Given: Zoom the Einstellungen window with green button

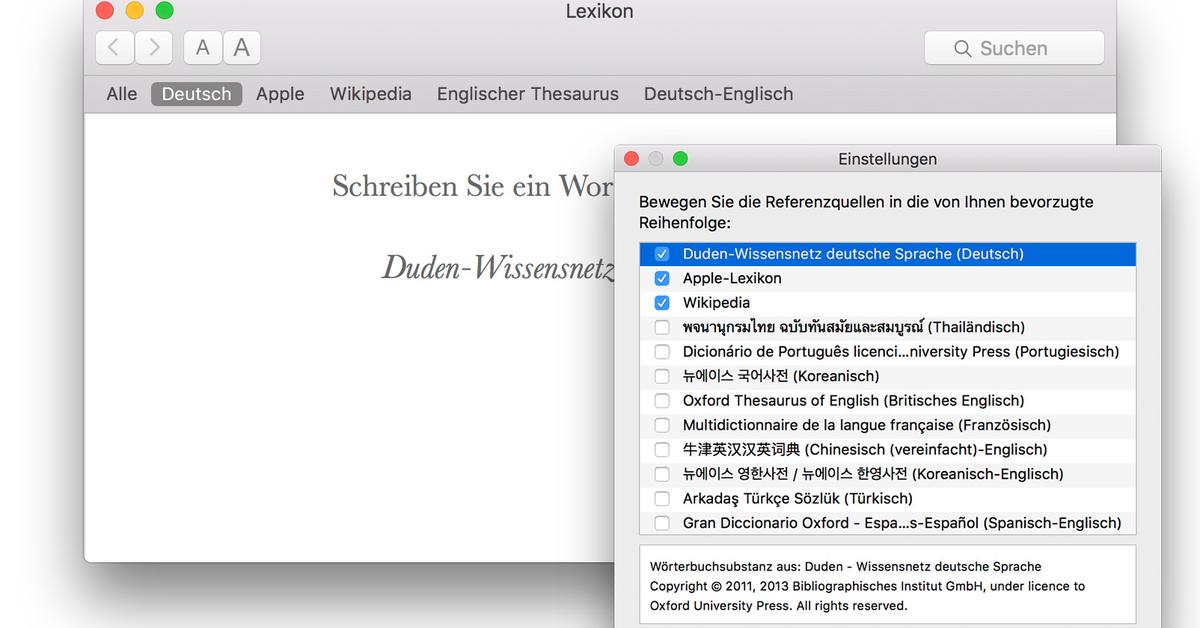Looking at the screenshot, I should coord(680,159).
